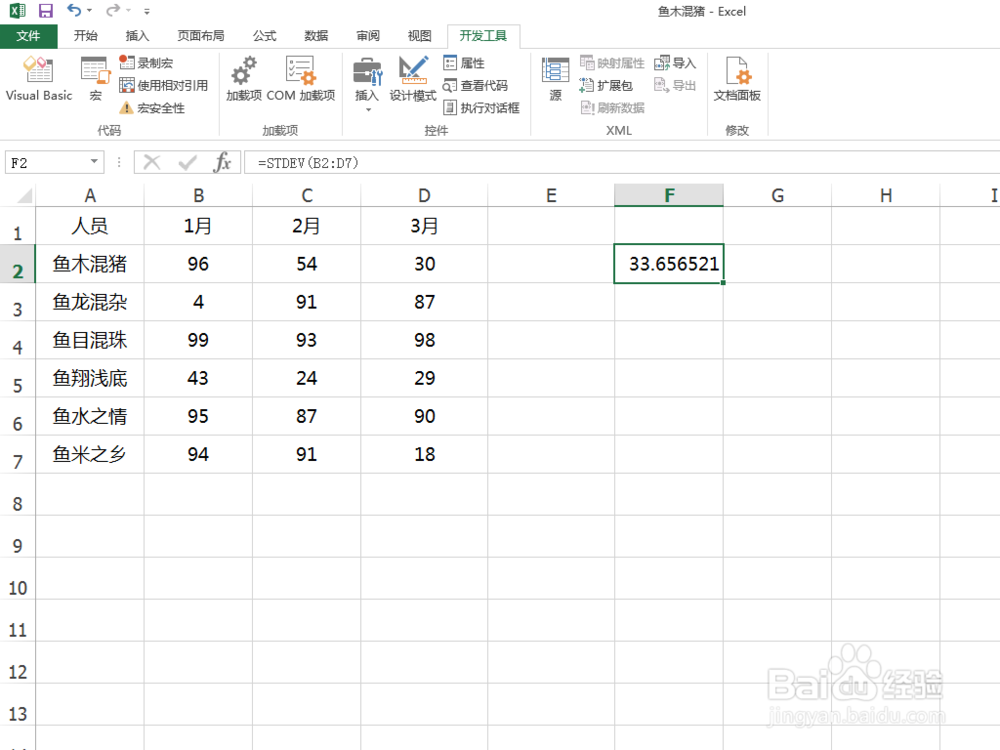Switch to Page Layout (页面布局) tab
Screen dimensions: 1000x750
[201, 36]
